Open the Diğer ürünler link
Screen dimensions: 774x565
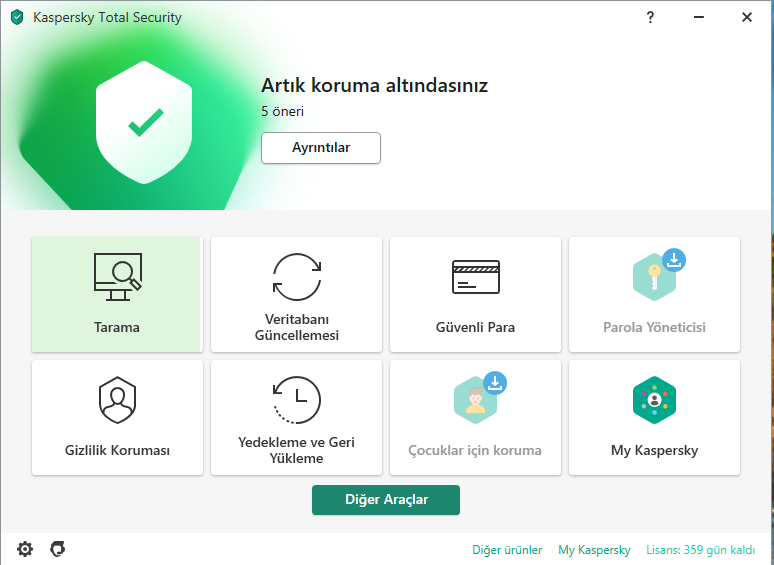point(507,550)
